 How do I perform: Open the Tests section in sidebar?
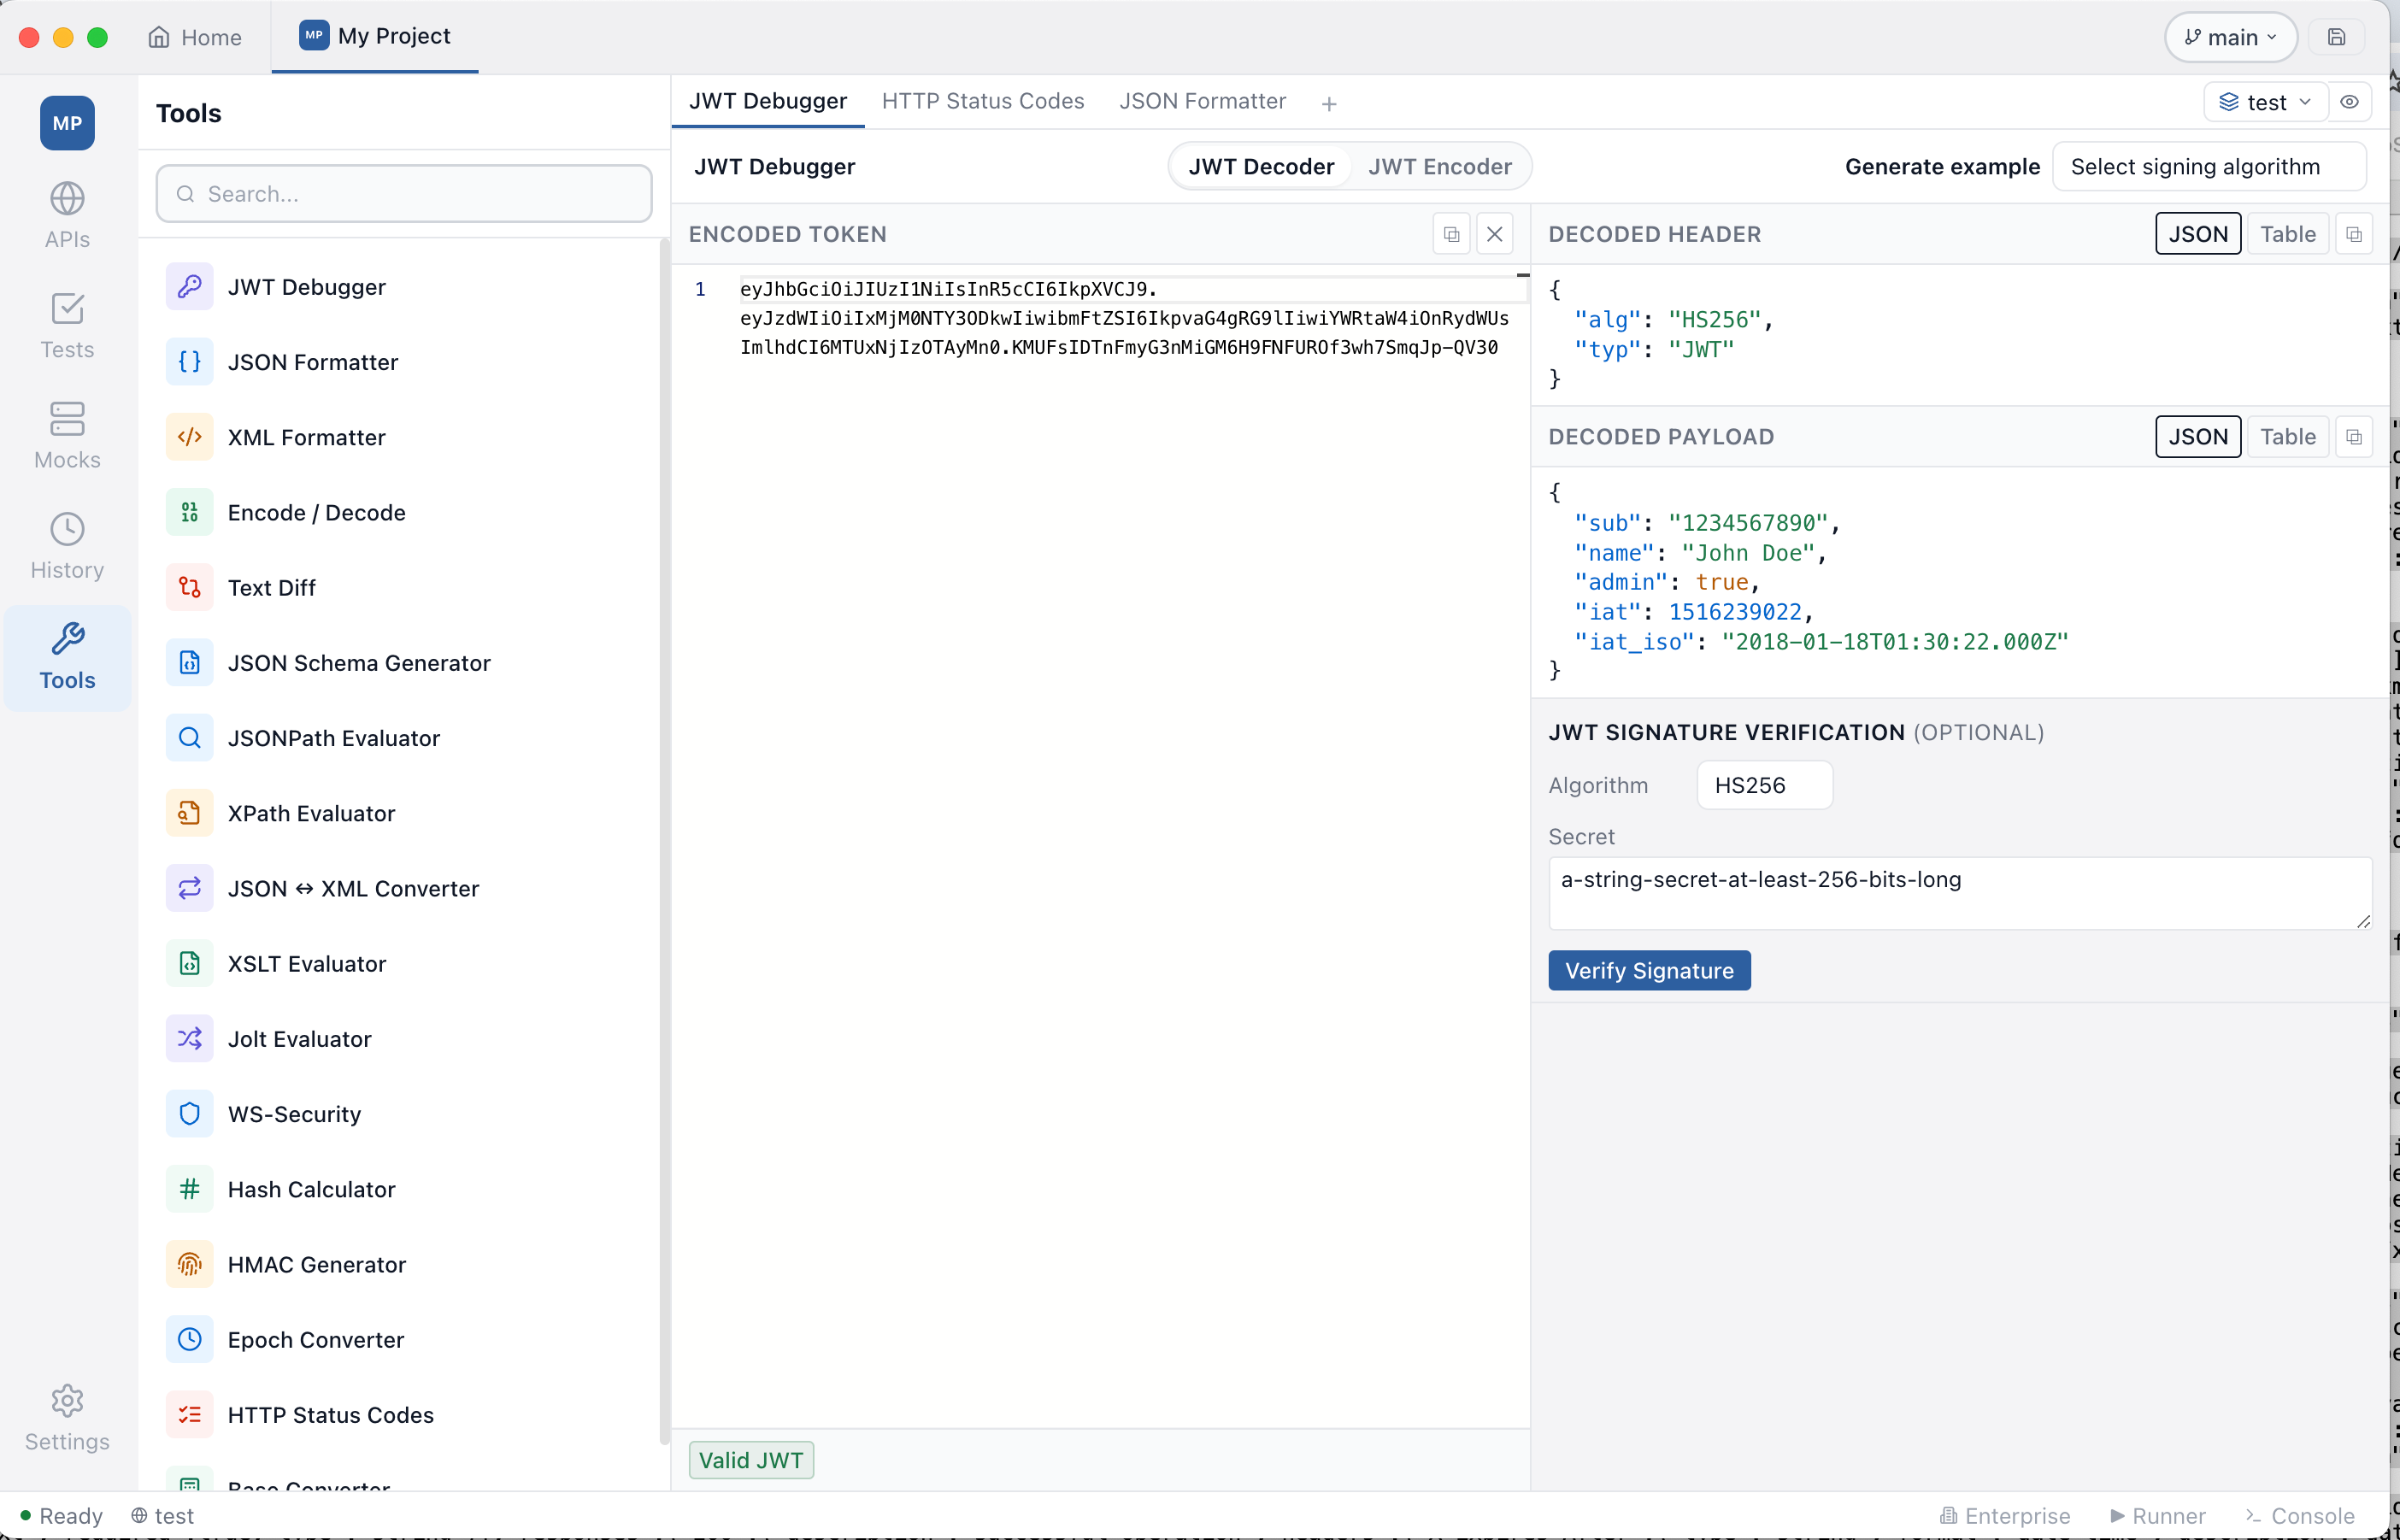[x=67, y=325]
